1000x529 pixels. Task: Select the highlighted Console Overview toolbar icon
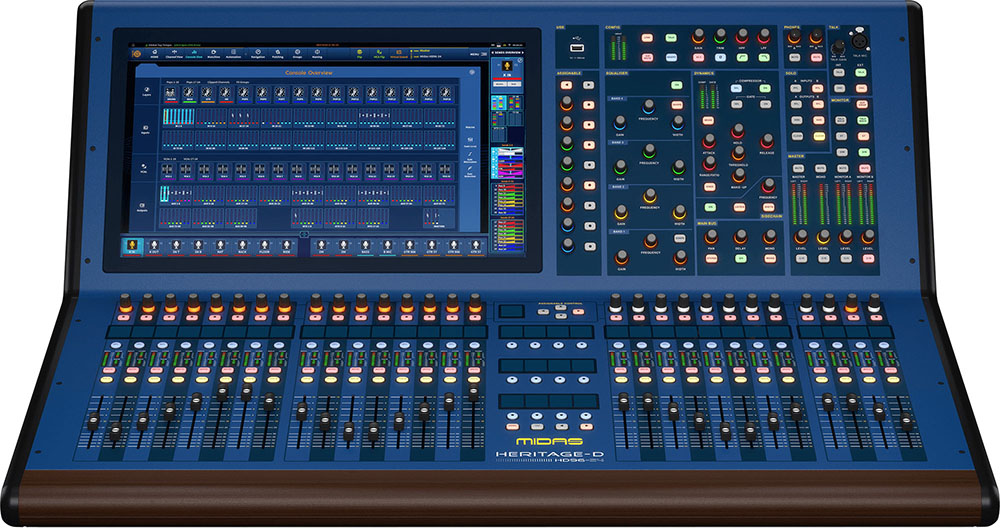(x=194, y=53)
